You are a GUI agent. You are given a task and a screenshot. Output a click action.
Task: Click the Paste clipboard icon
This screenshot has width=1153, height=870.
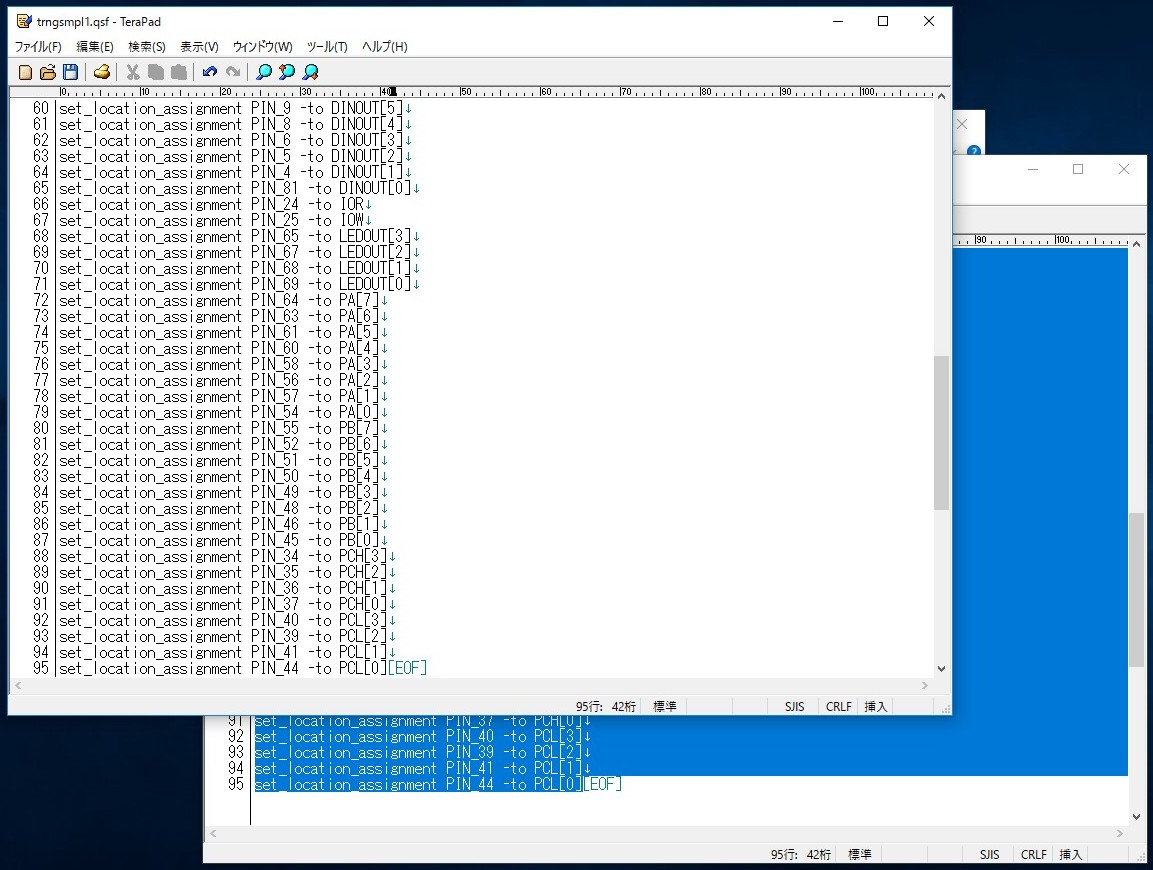click(179, 72)
